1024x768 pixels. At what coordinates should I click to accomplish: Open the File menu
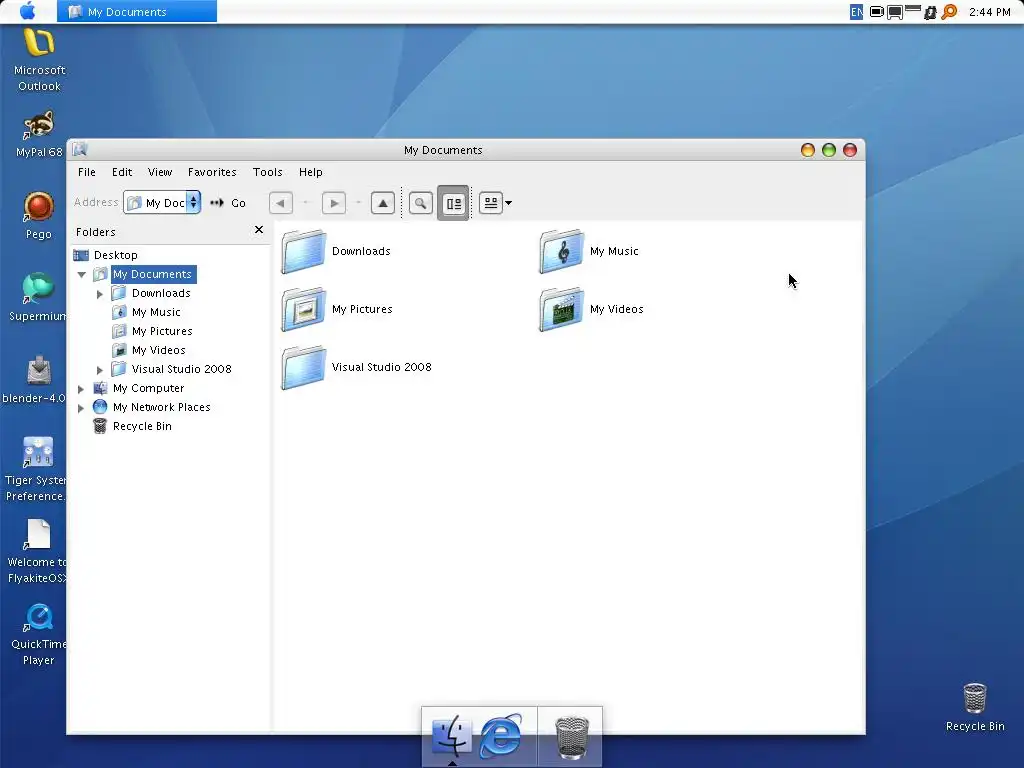point(87,172)
